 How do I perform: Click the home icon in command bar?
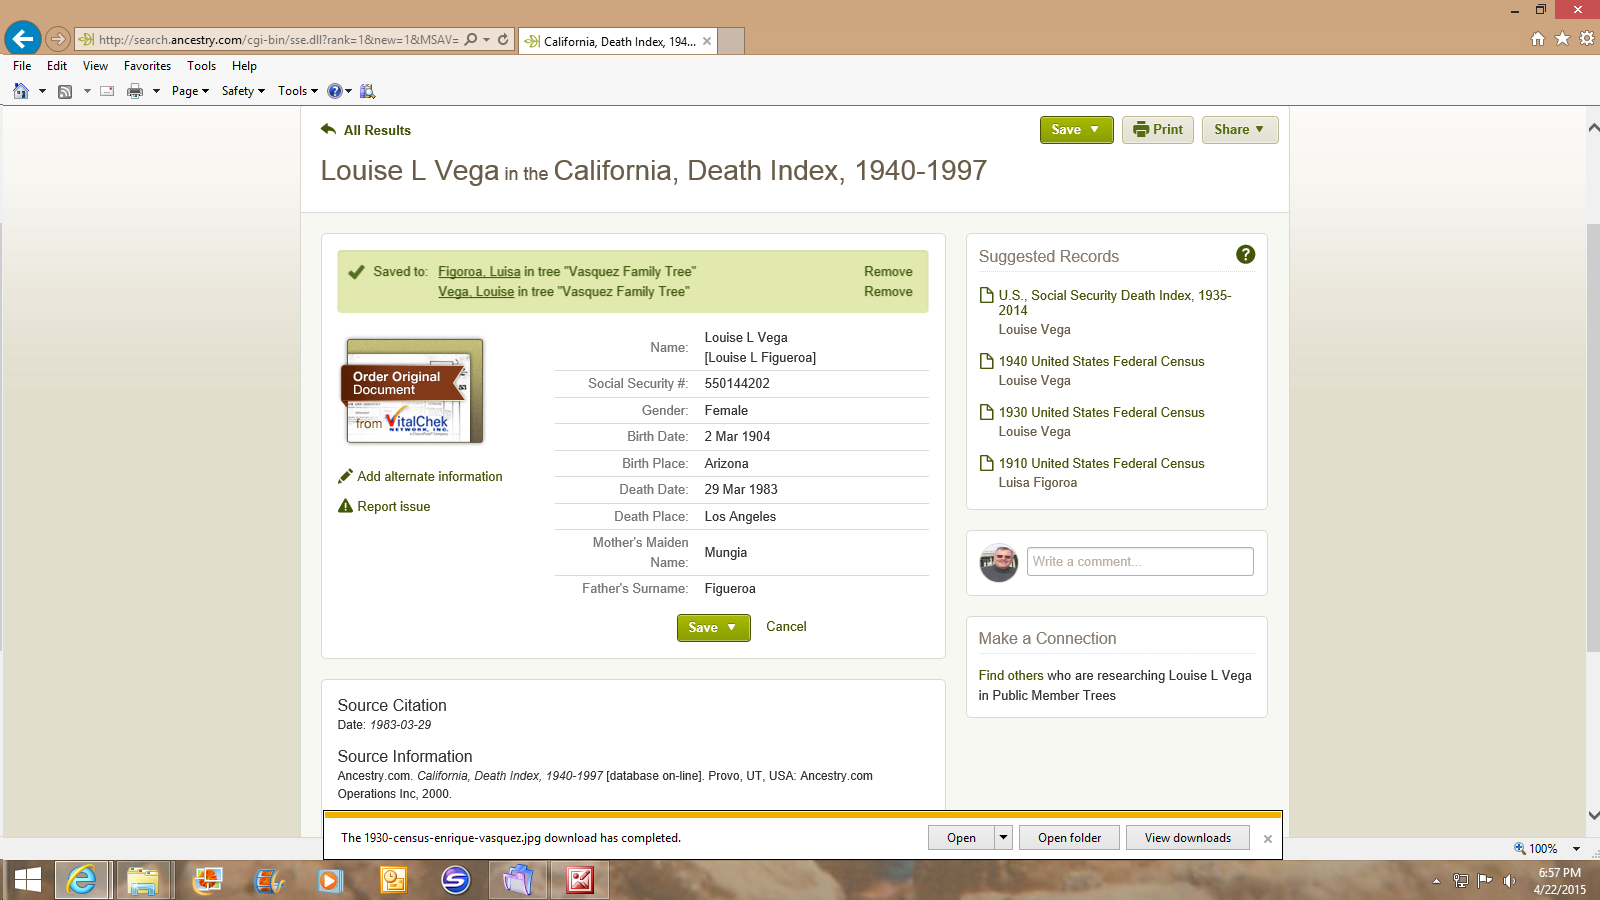tap(21, 91)
